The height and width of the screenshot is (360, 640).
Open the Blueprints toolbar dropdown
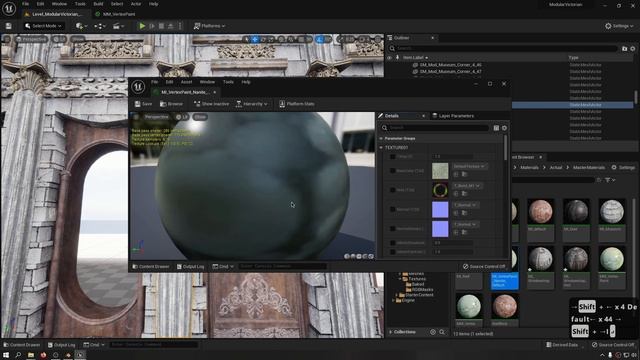click(100, 26)
